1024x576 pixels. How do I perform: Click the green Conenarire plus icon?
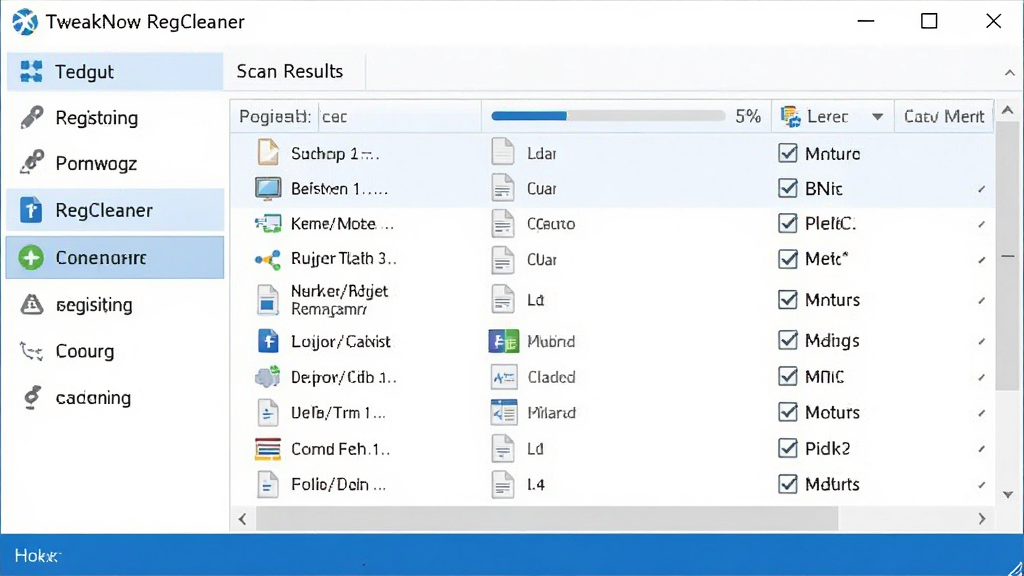pos(31,257)
